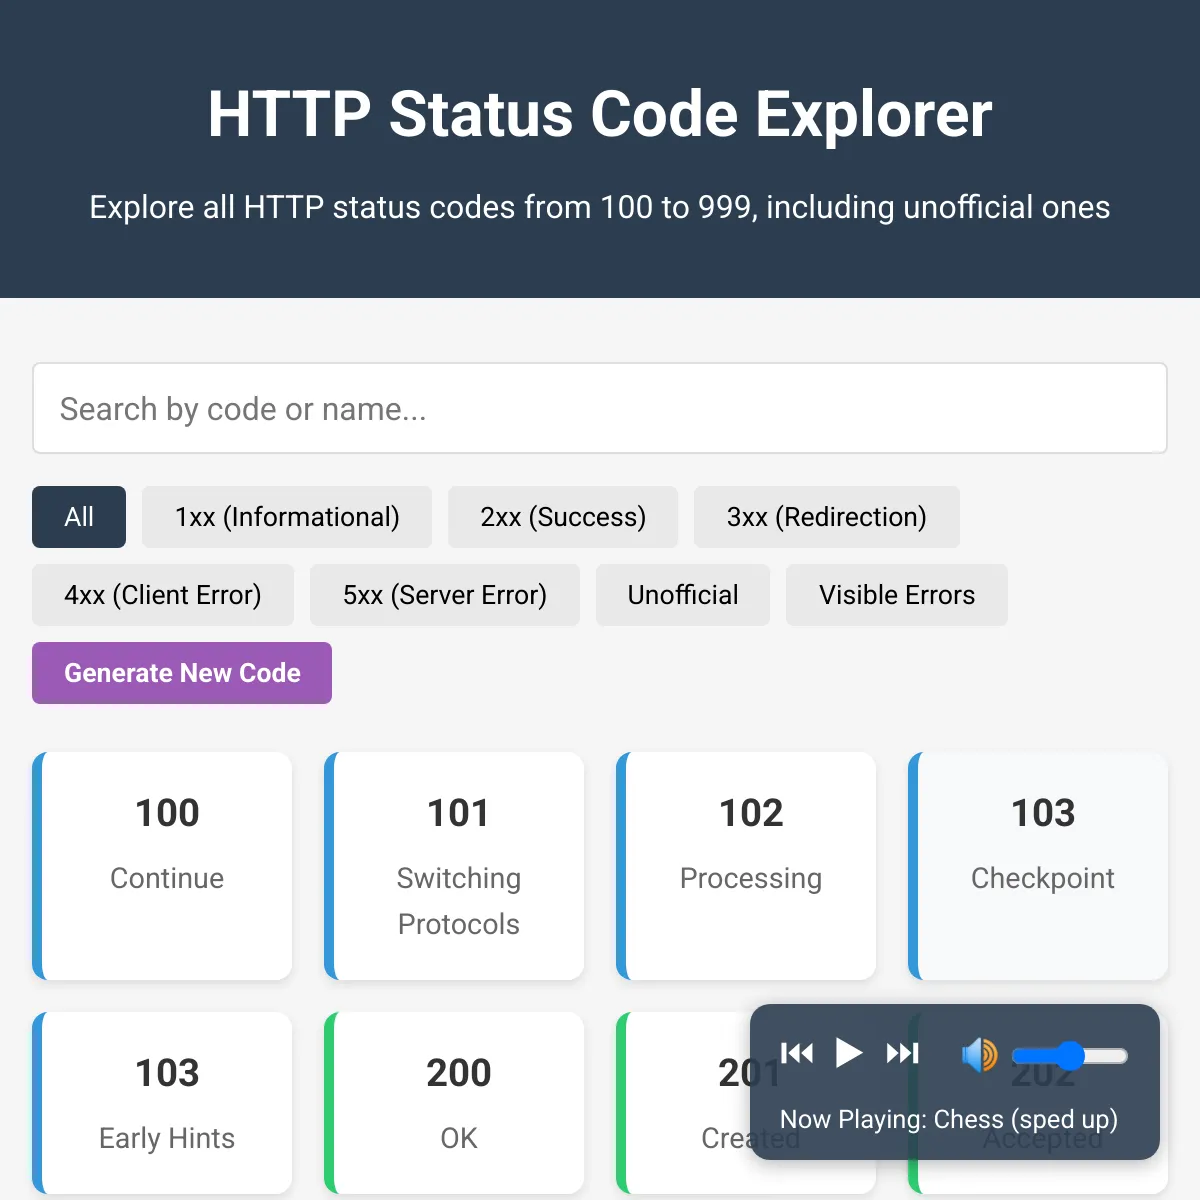Mute the speaker in the player
The height and width of the screenshot is (1200, 1200).
click(980, 1055)
